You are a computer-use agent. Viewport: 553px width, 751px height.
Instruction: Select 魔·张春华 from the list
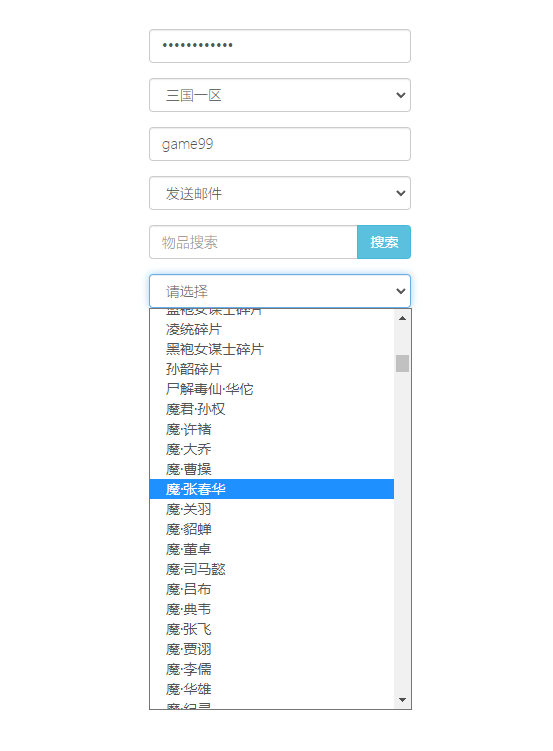[271, 489]
